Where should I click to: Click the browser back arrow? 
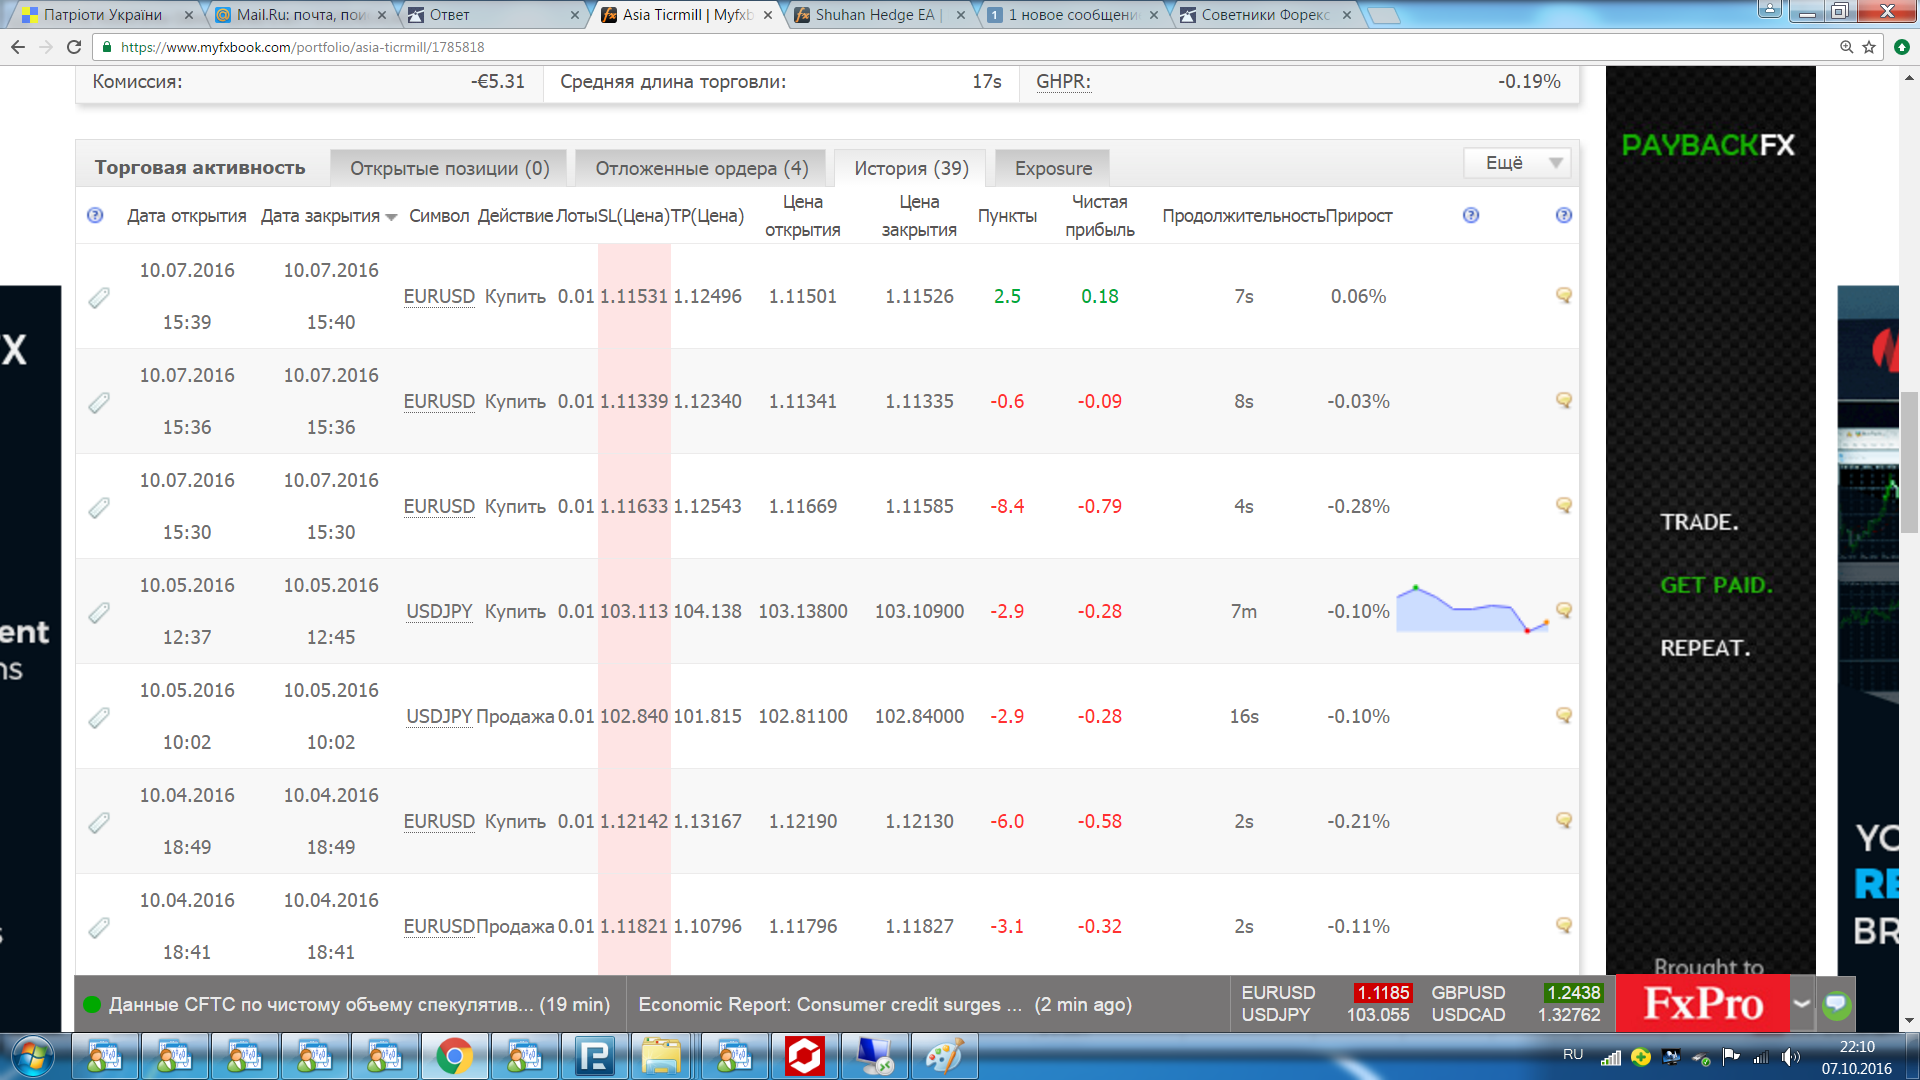coord(18,47)
